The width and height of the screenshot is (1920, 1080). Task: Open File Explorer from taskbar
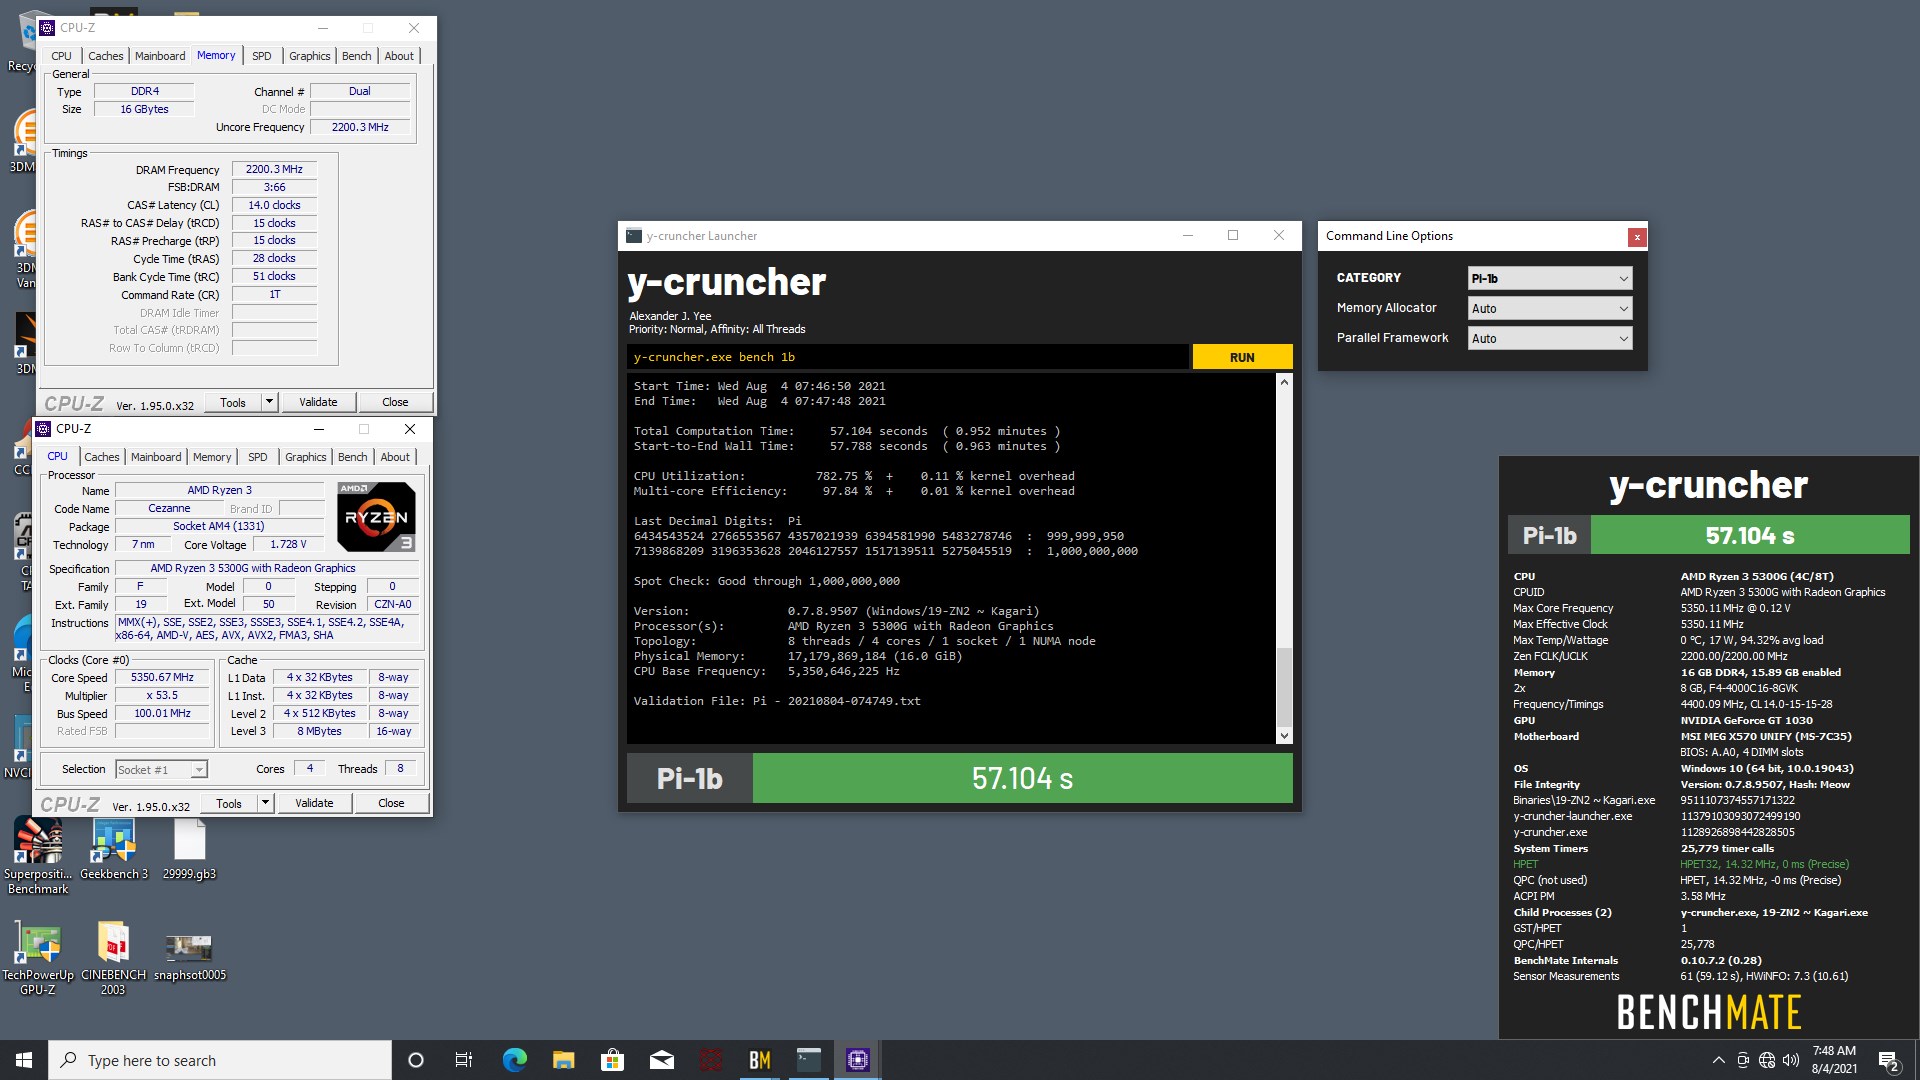point(563,1060)
